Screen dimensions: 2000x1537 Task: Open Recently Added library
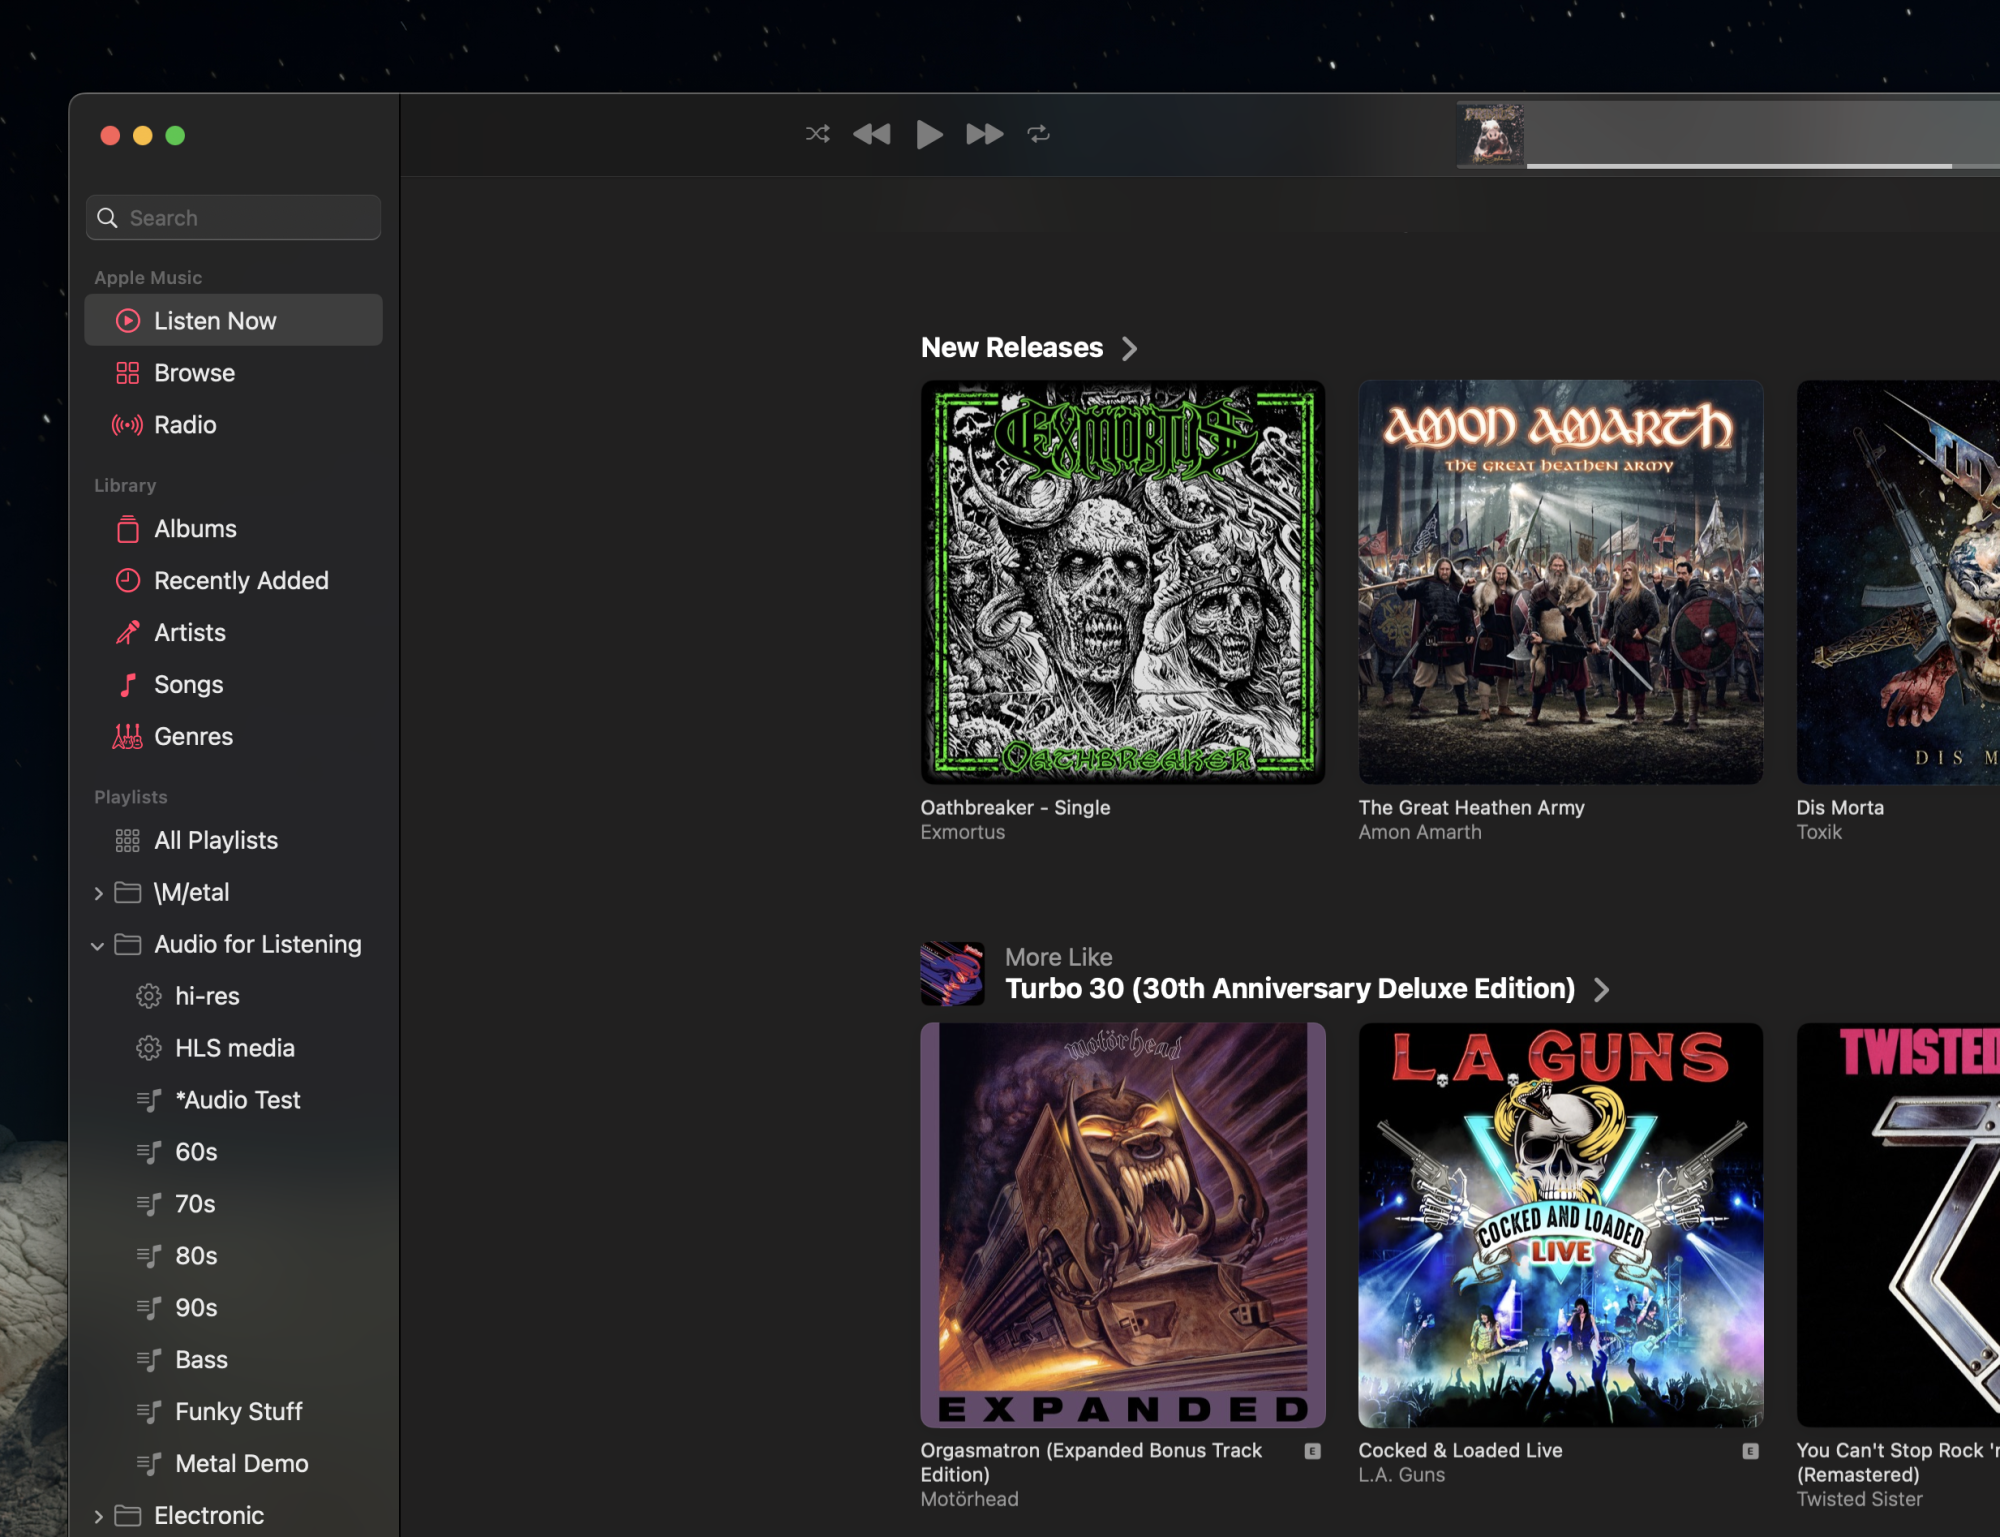234,580
